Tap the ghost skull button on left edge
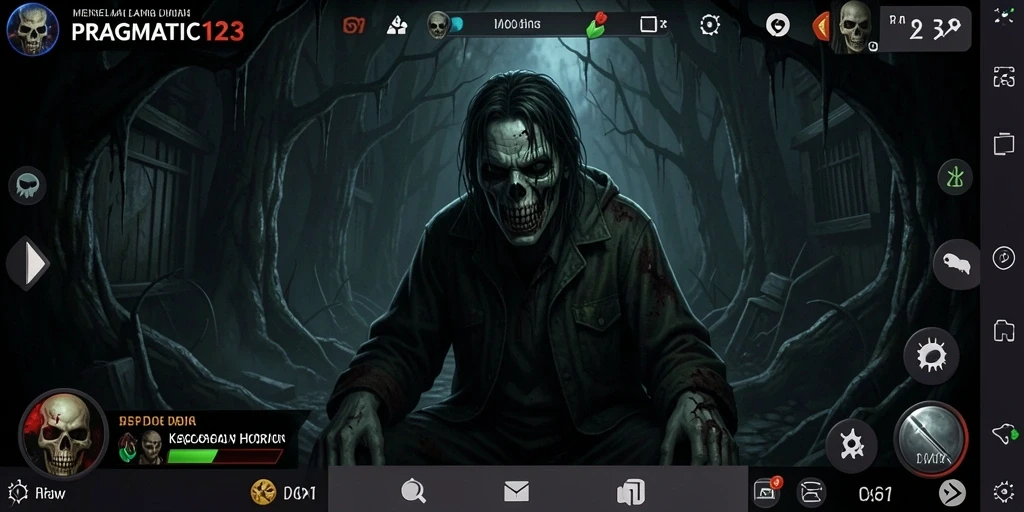1024x512 pixels. (27, 185)
